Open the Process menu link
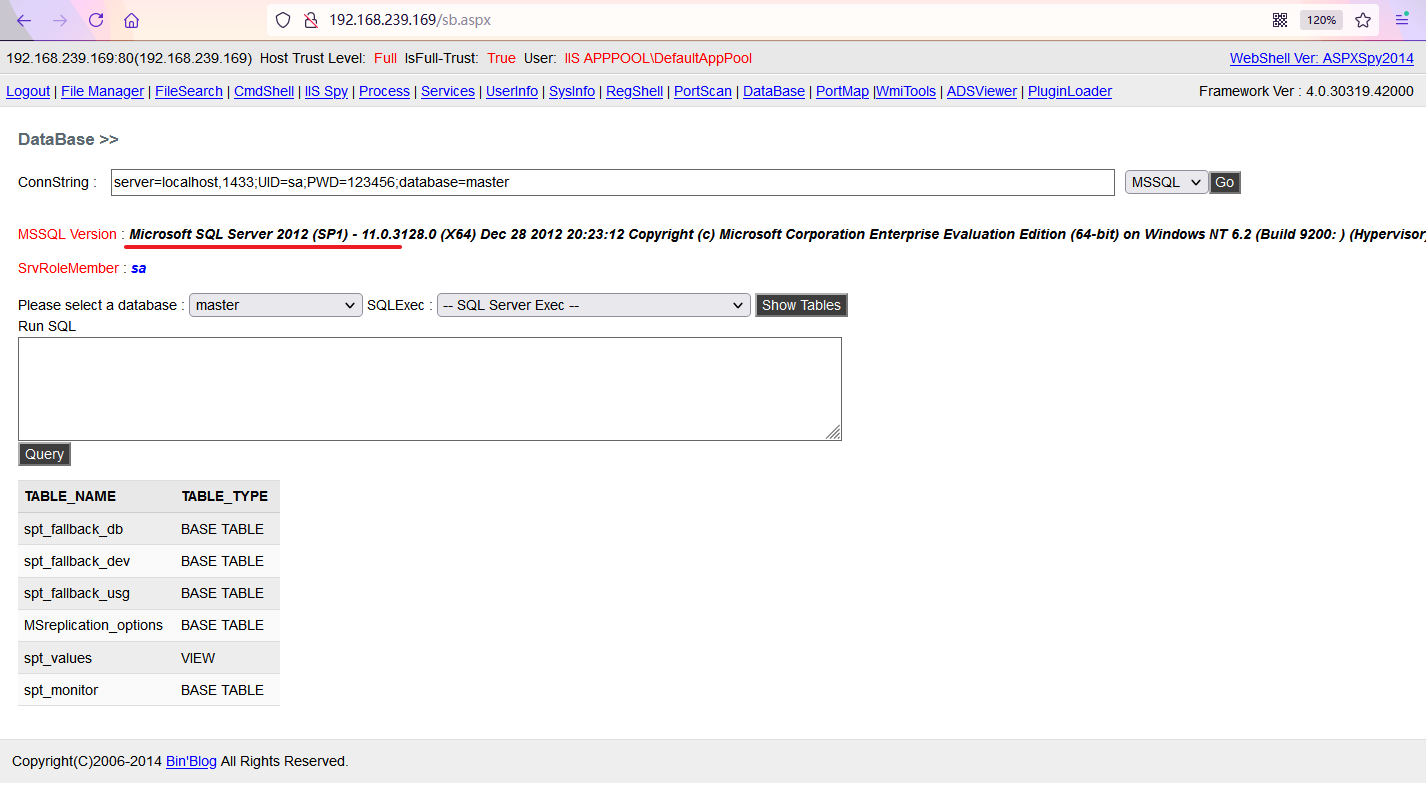 [x=384, y=91]
